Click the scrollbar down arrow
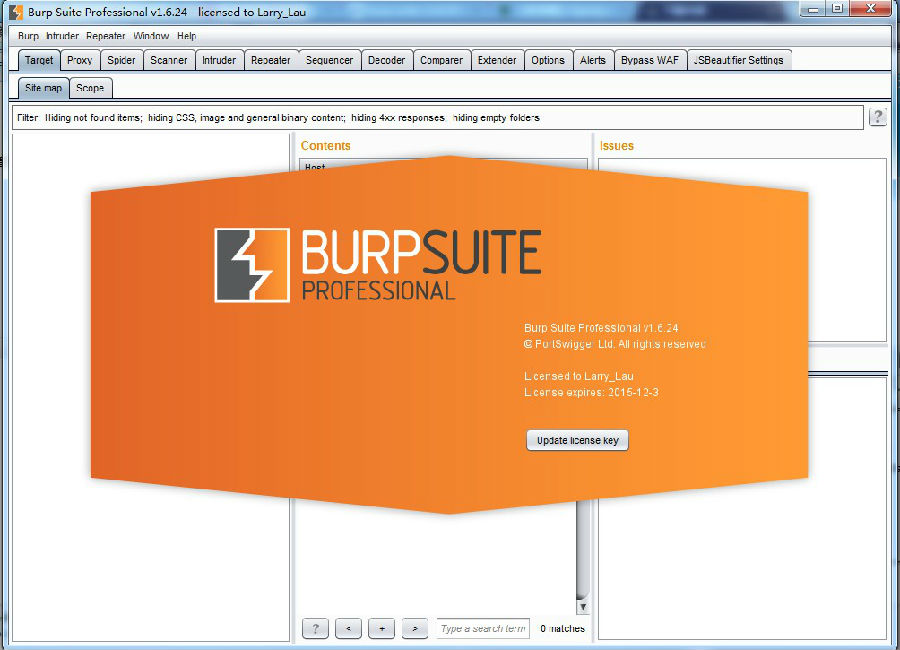The width and height of the screenshot is (900, 650). click(x=582, y=605)
